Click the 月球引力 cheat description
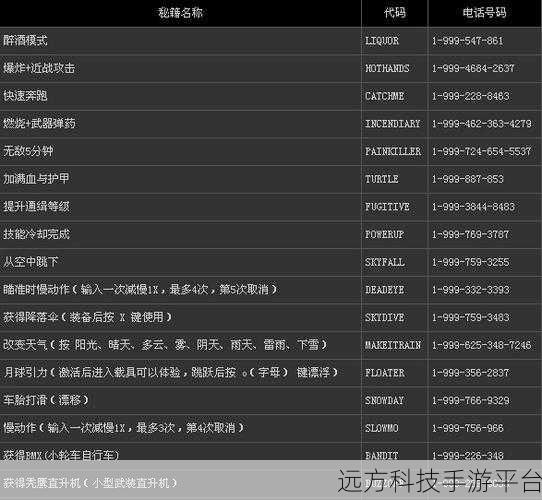The image size is (542, 500). [170, 372]
